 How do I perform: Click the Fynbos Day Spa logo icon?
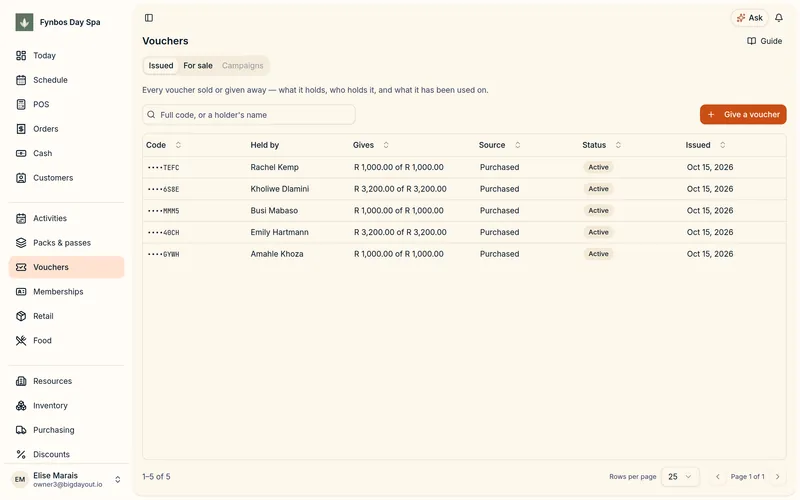[24, 22]
